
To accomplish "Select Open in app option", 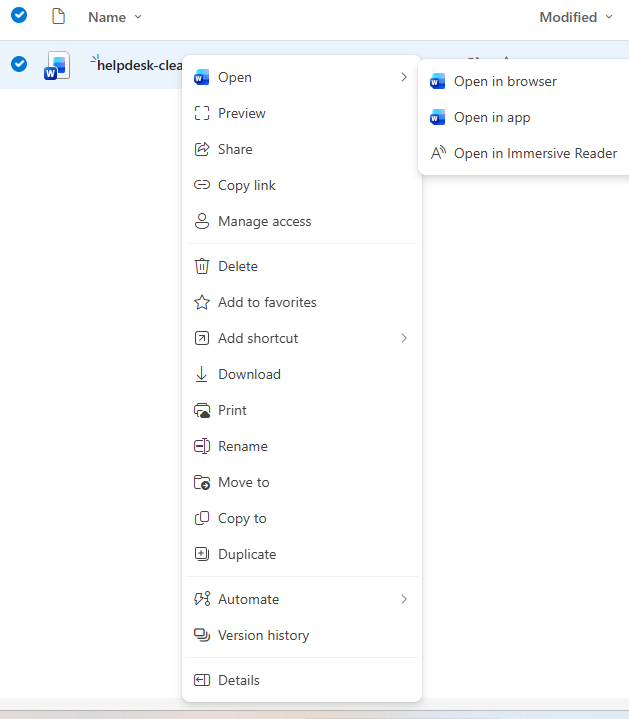I will point(525,117).
